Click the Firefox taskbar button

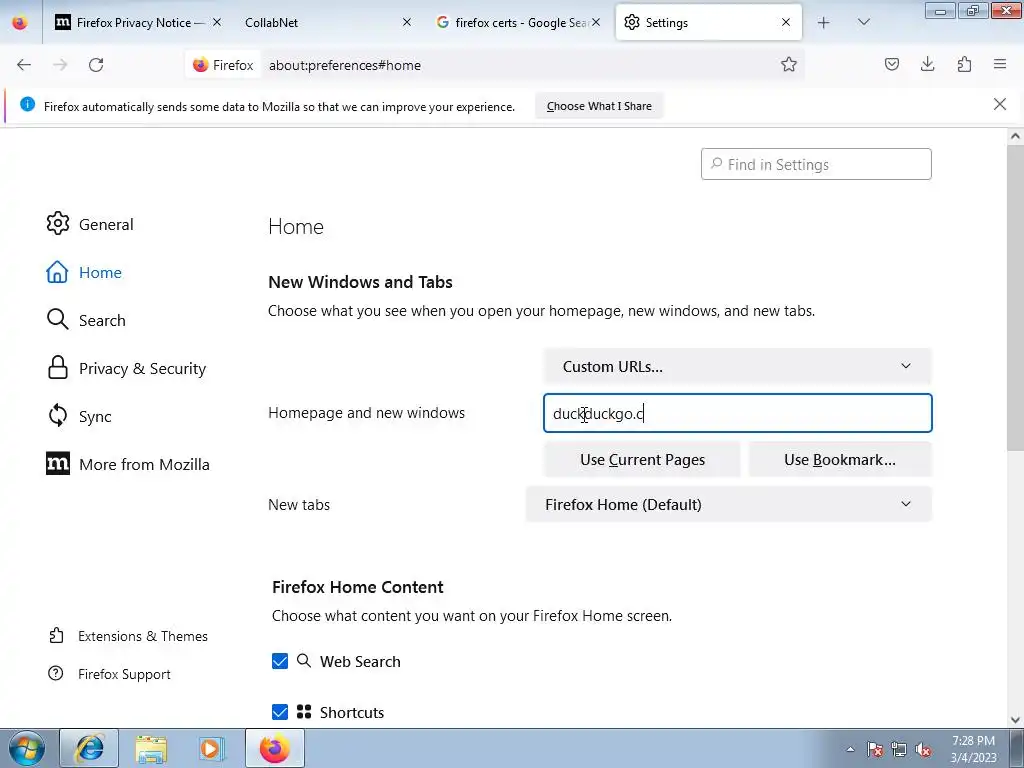pyautogui.click(x=274, y=748)
